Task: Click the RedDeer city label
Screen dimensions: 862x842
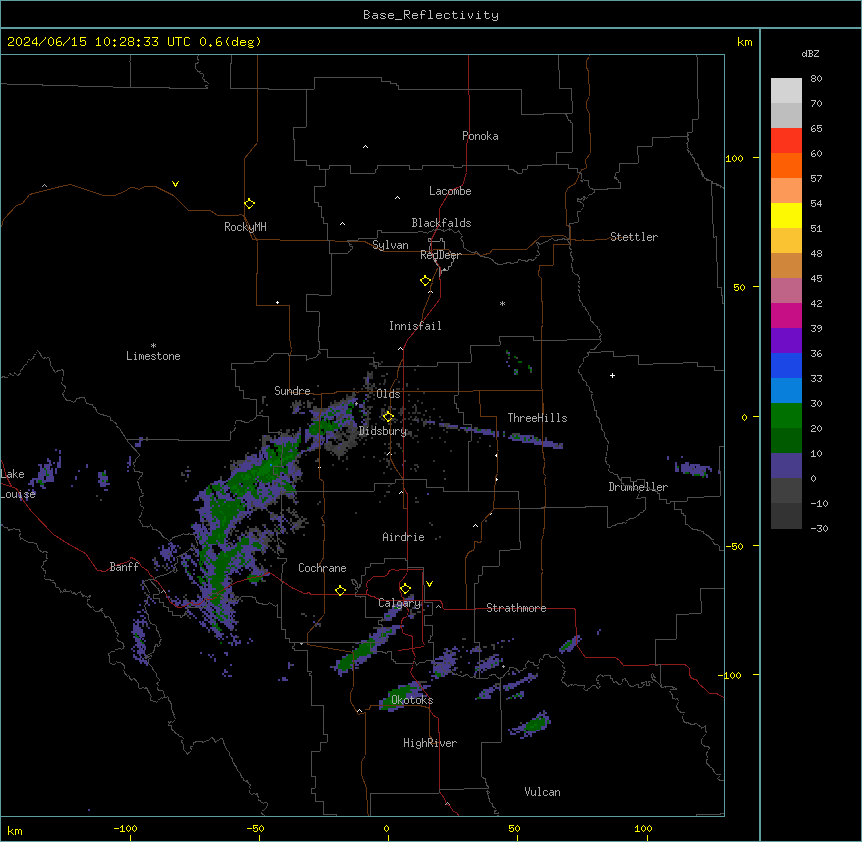Action: pyautogui.click(x=440, y=255)
